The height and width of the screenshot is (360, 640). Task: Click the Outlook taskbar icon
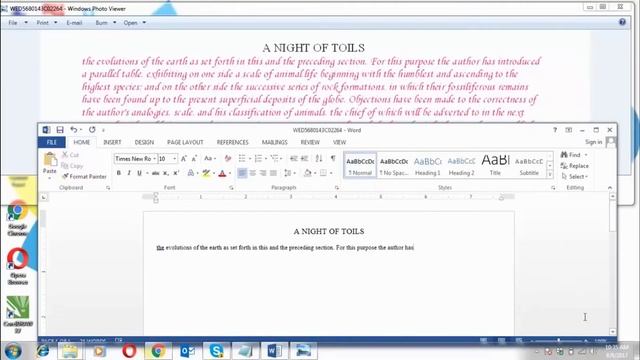coord(187,351)
